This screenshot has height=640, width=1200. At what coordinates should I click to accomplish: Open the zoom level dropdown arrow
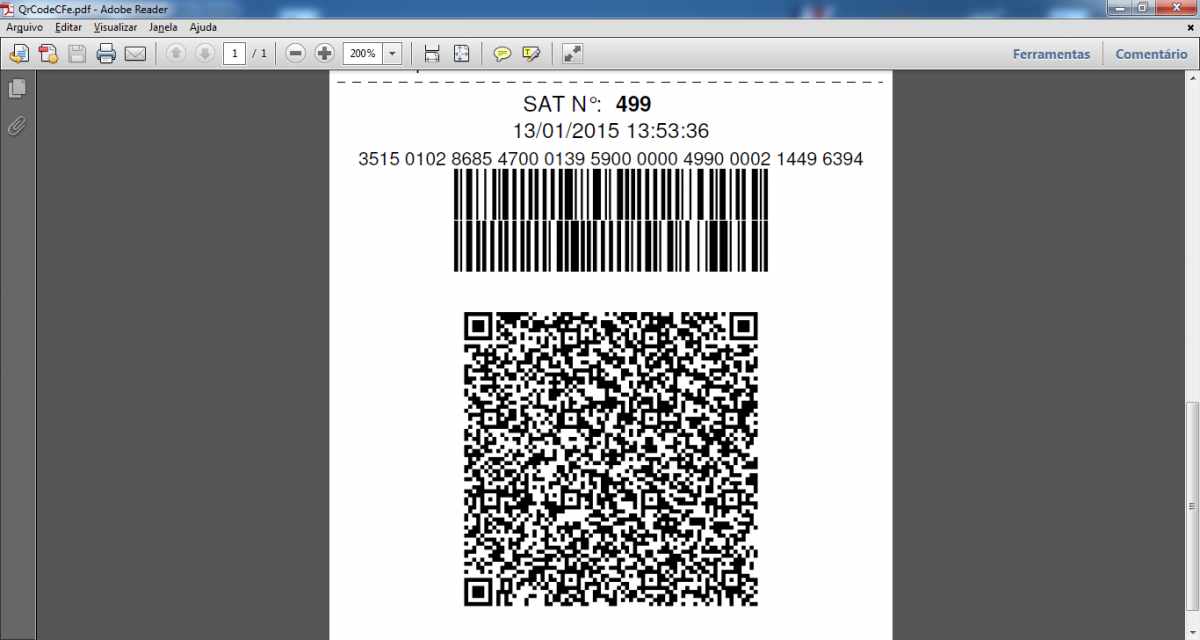coord(393,53)
